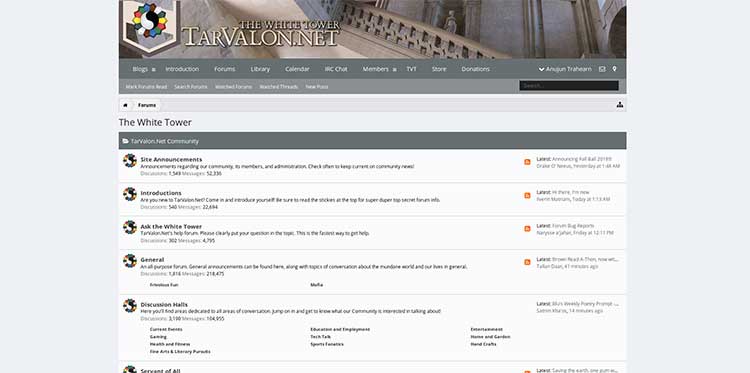This screenshot has width=750, height=373.
Task: Focus the Search input field
Action: (x=569, y=86)
